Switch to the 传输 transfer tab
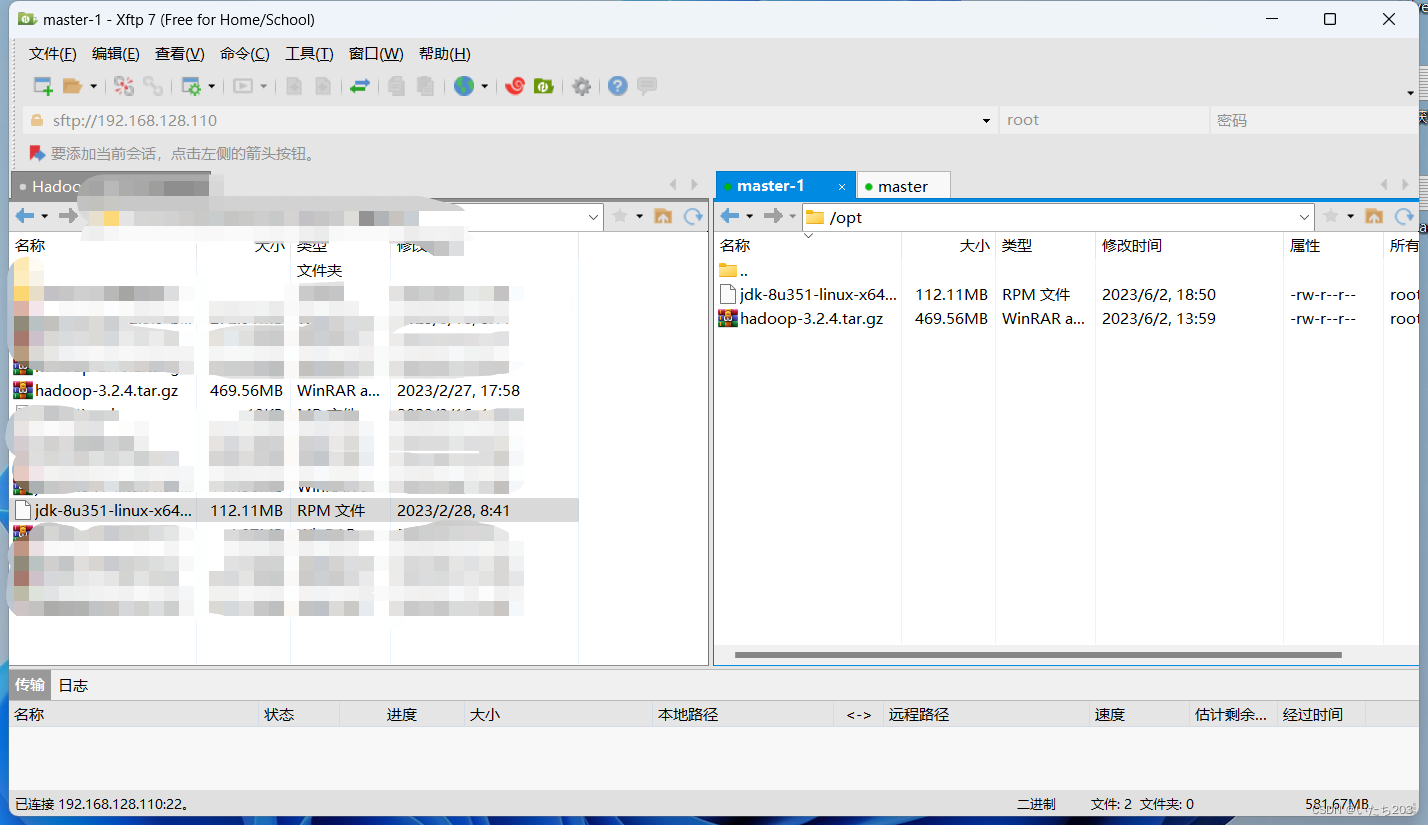The width and height of the screenshot is (1428, 825). pyautogui.click(x=30, y=685)
